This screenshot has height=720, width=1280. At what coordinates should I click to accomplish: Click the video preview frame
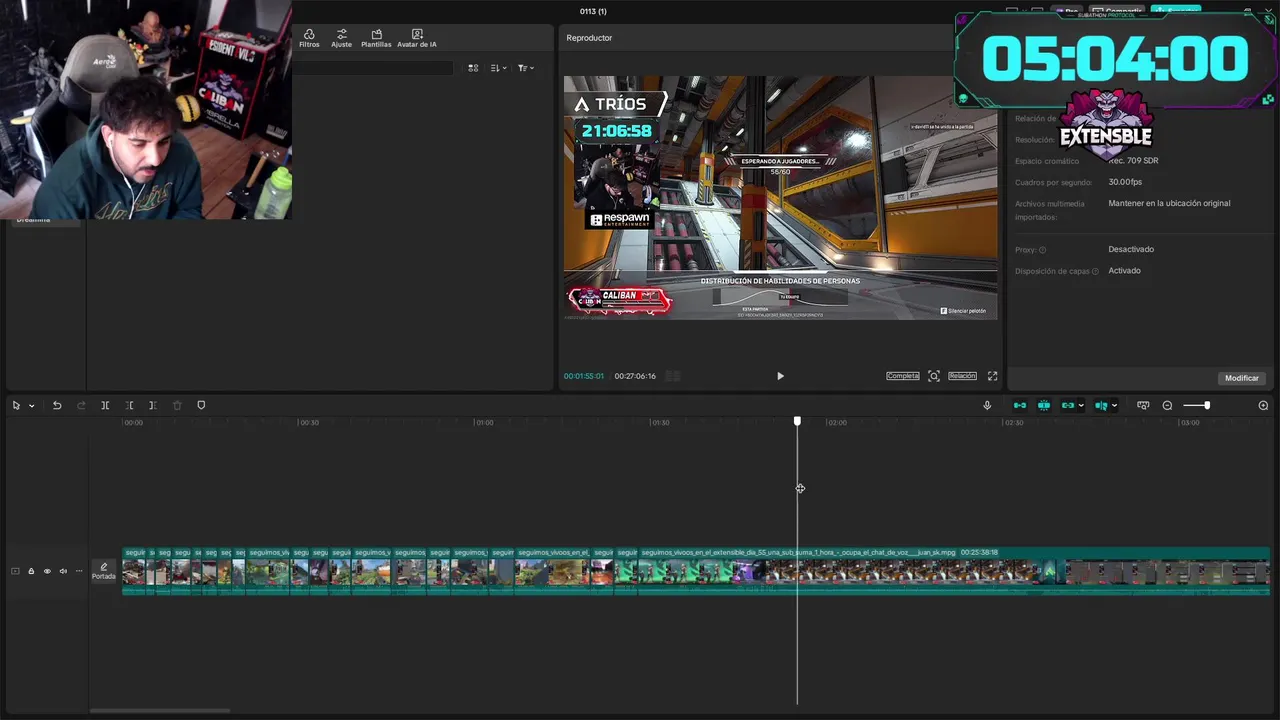pyautogui.click(x=780, y=198)
